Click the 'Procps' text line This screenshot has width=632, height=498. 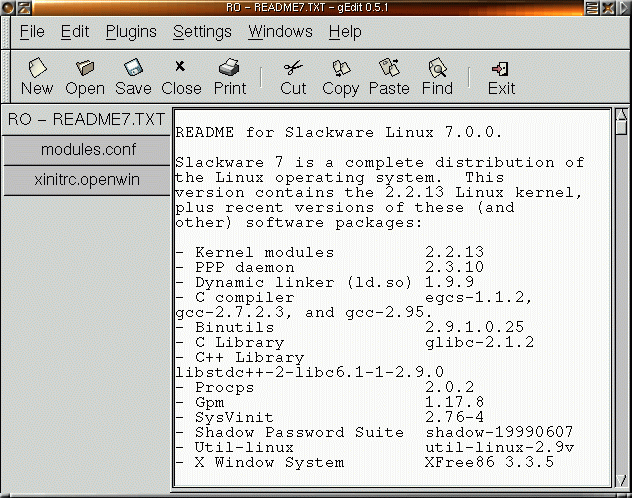[x=225, y=387]
